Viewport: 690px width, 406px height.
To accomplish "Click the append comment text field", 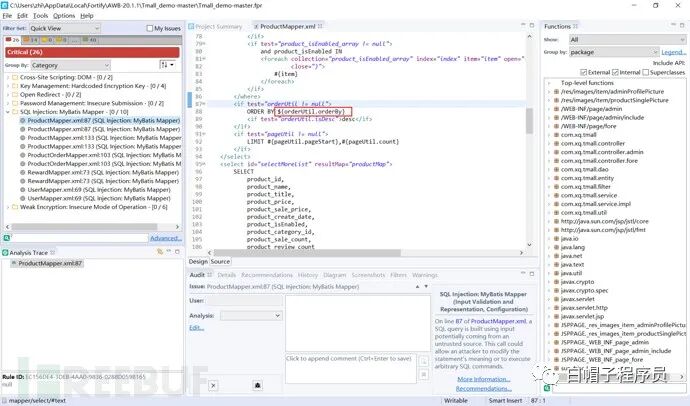I will coord(350,368).
